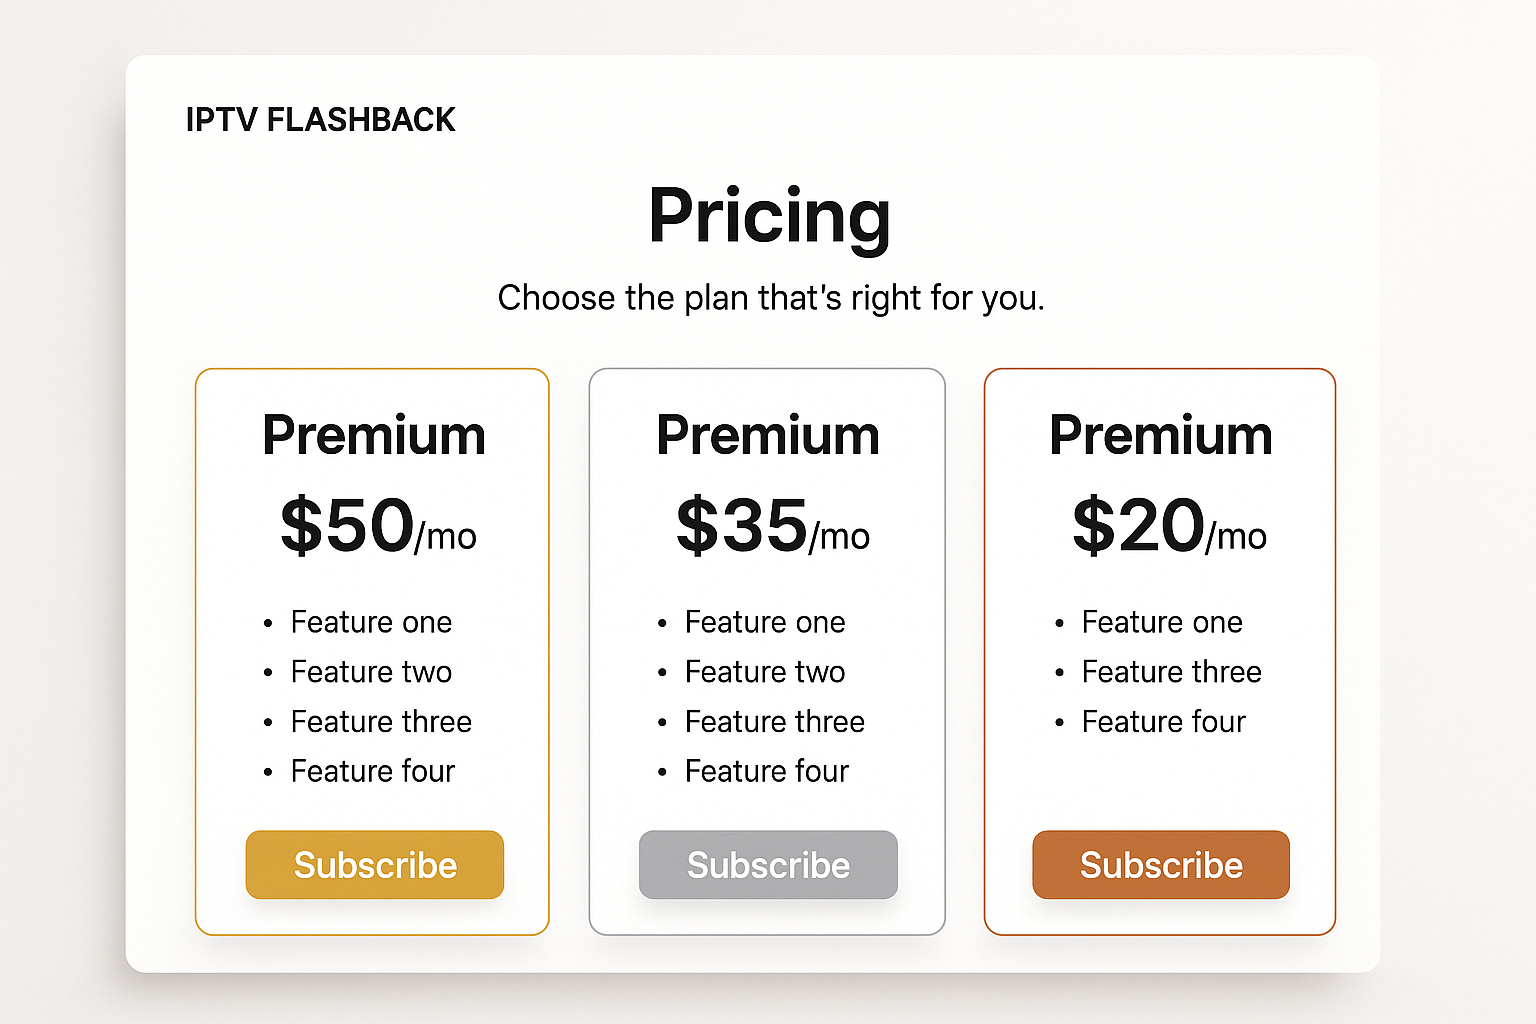Click the $50/mo price text
This screenshot has height=1024, width=1536.
[x=378, y=526]
